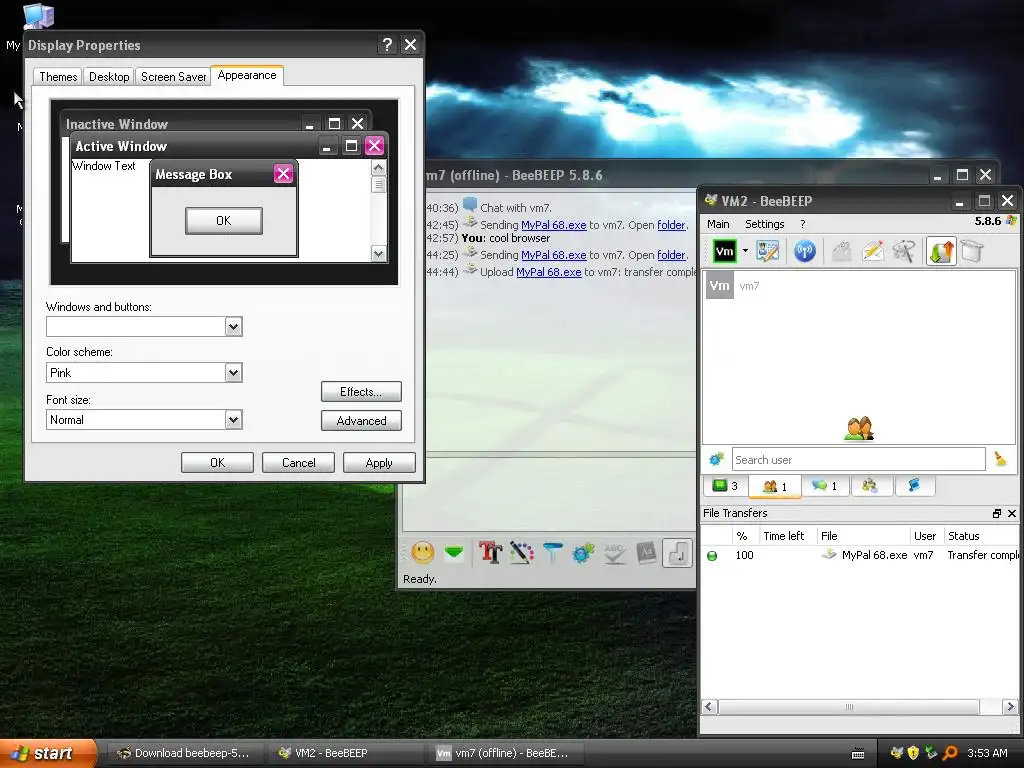The image size is (1024, 768).
Task: Open Download beebeep taskbar item
Action: pyautogui.click(x=184, y=753)
